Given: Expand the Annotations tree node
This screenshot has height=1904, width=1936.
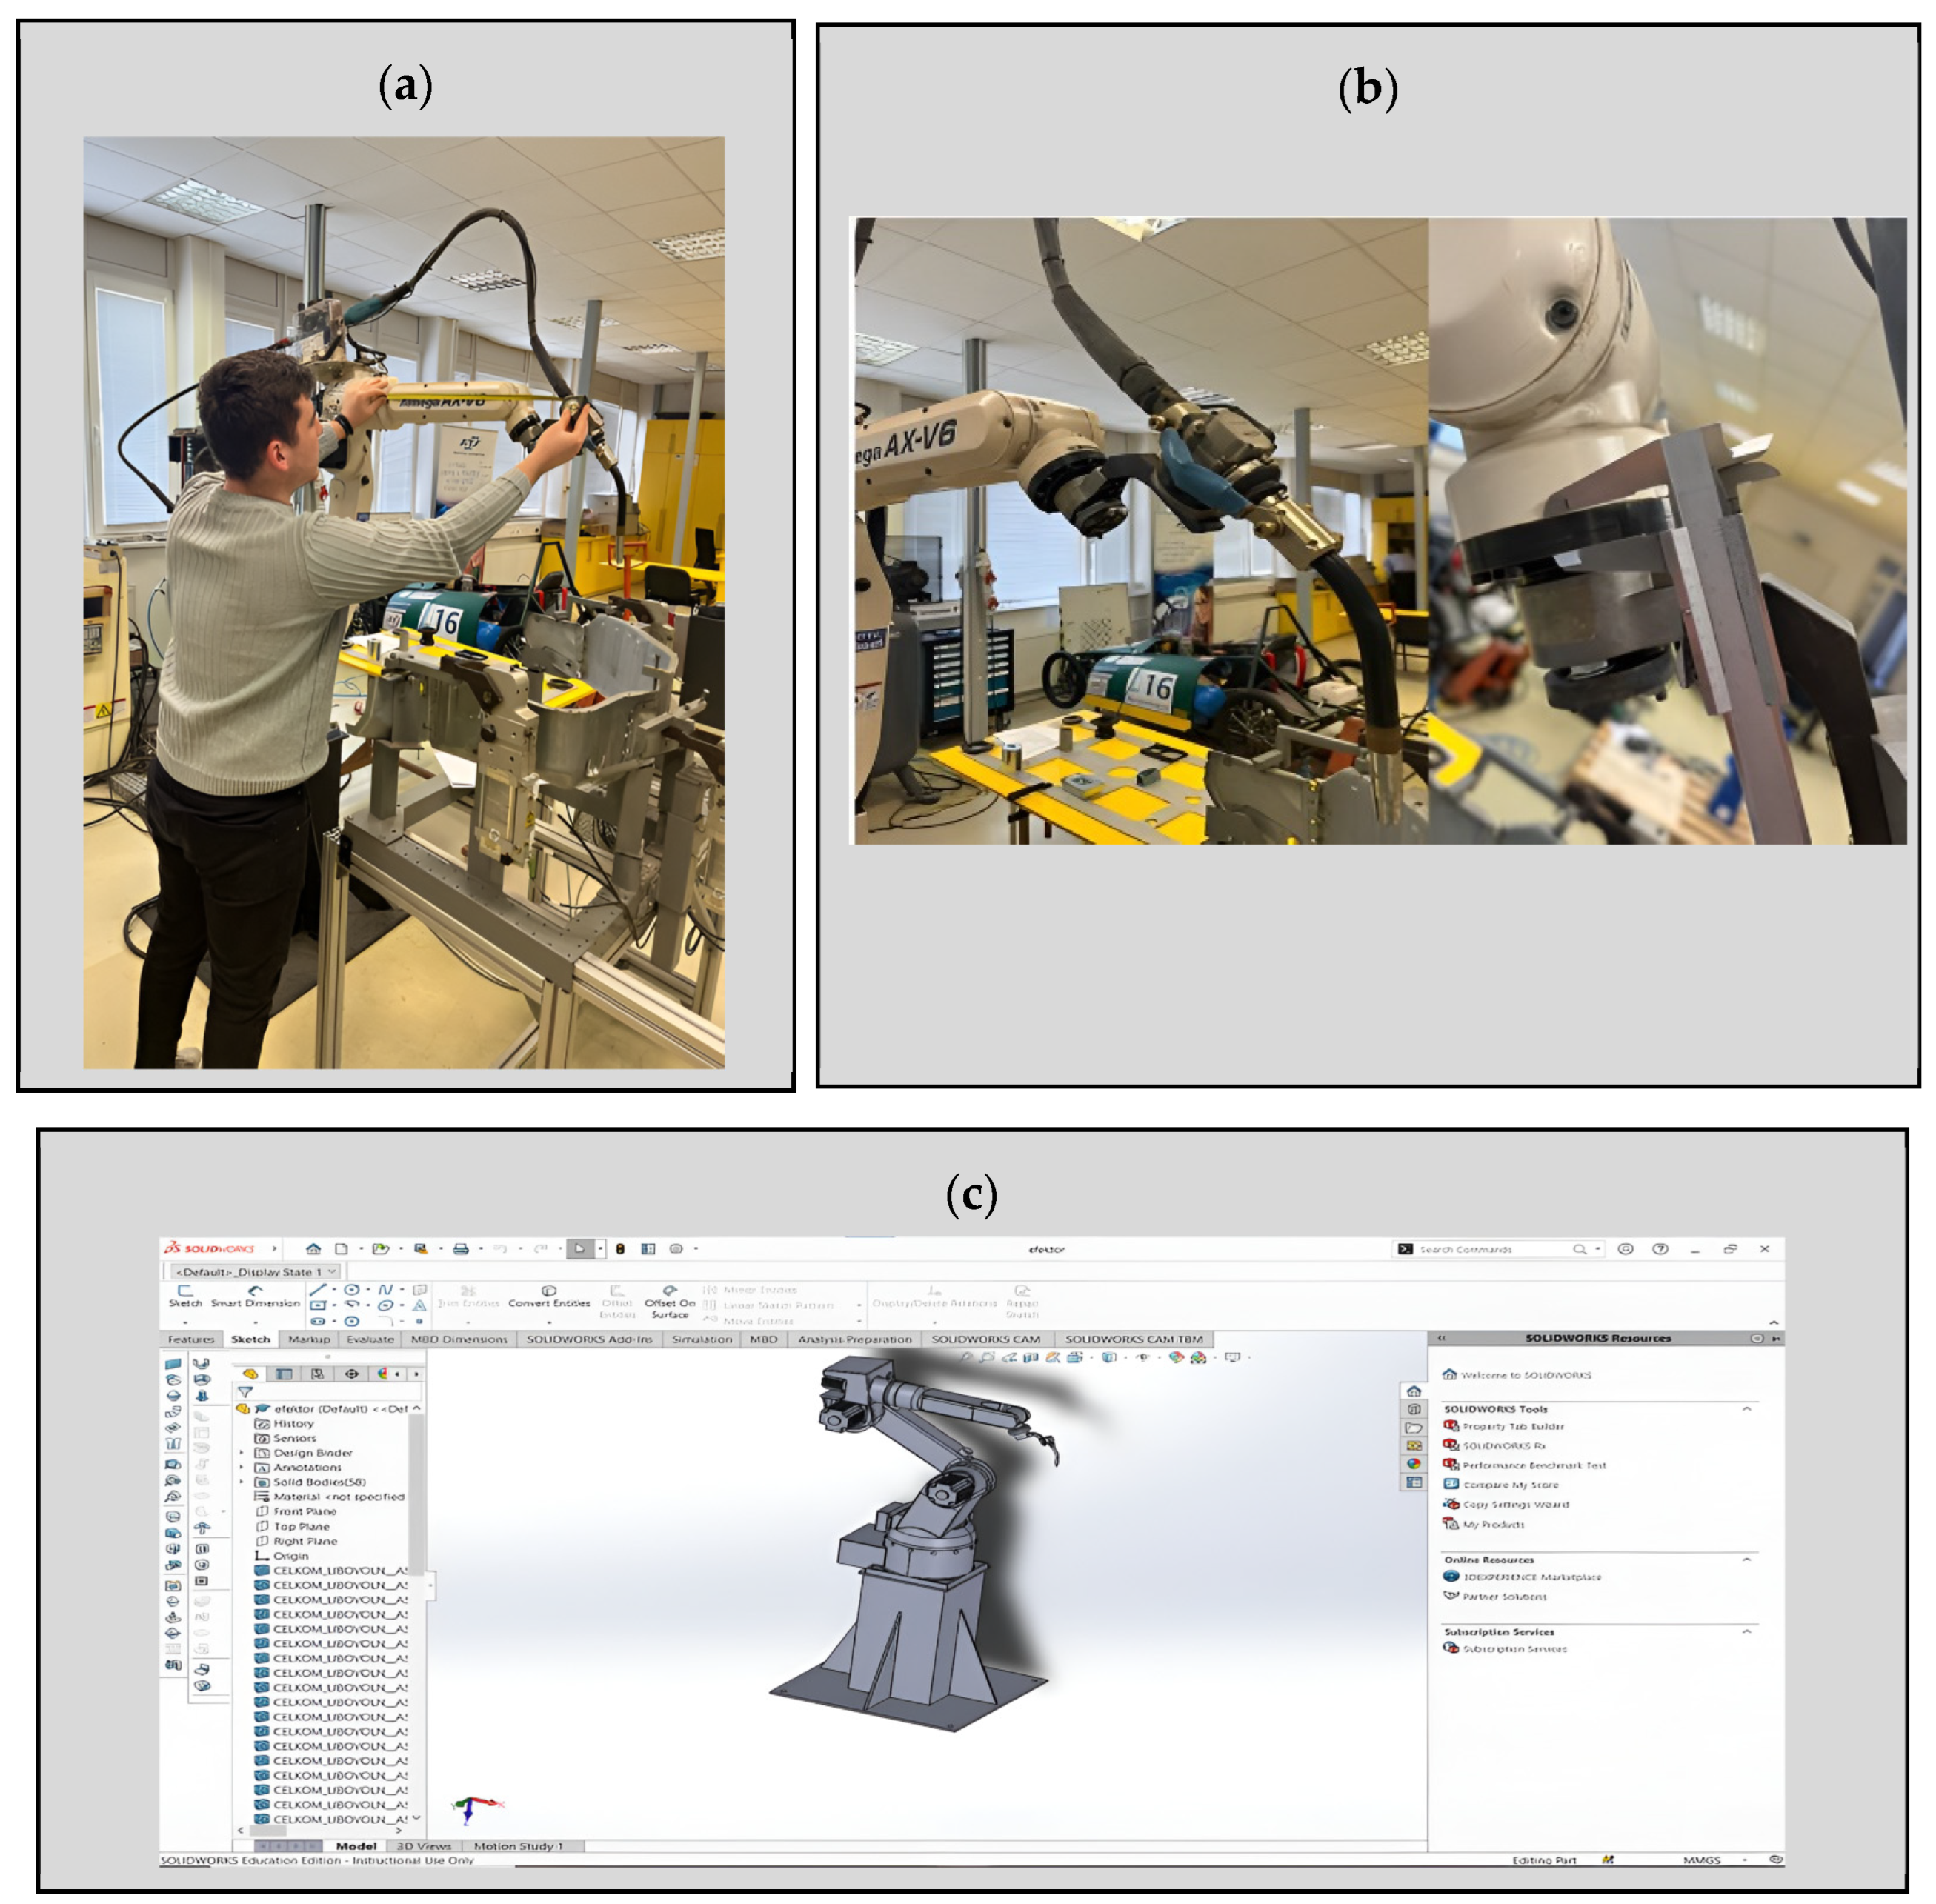Looking at the screenshot, I should tap(241, 1467).
